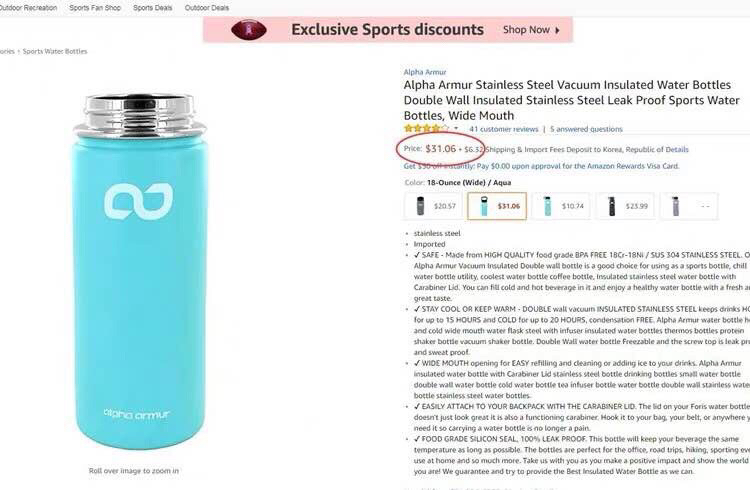Open the star rating dropdown arrow
Viewport: 750px width, 490px height.
click(x=456, y=128)
